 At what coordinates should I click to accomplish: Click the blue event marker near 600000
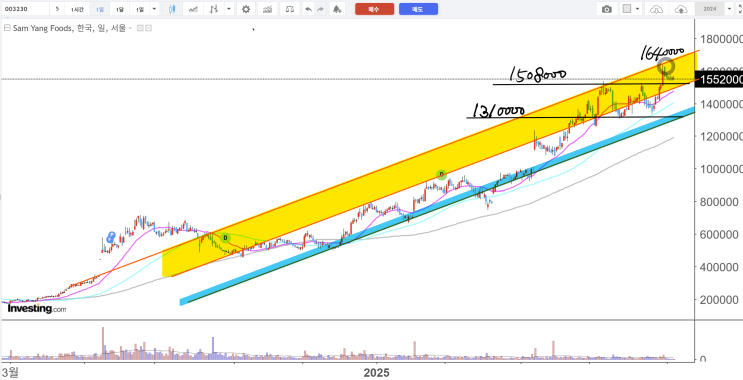[x=111, y=237]
